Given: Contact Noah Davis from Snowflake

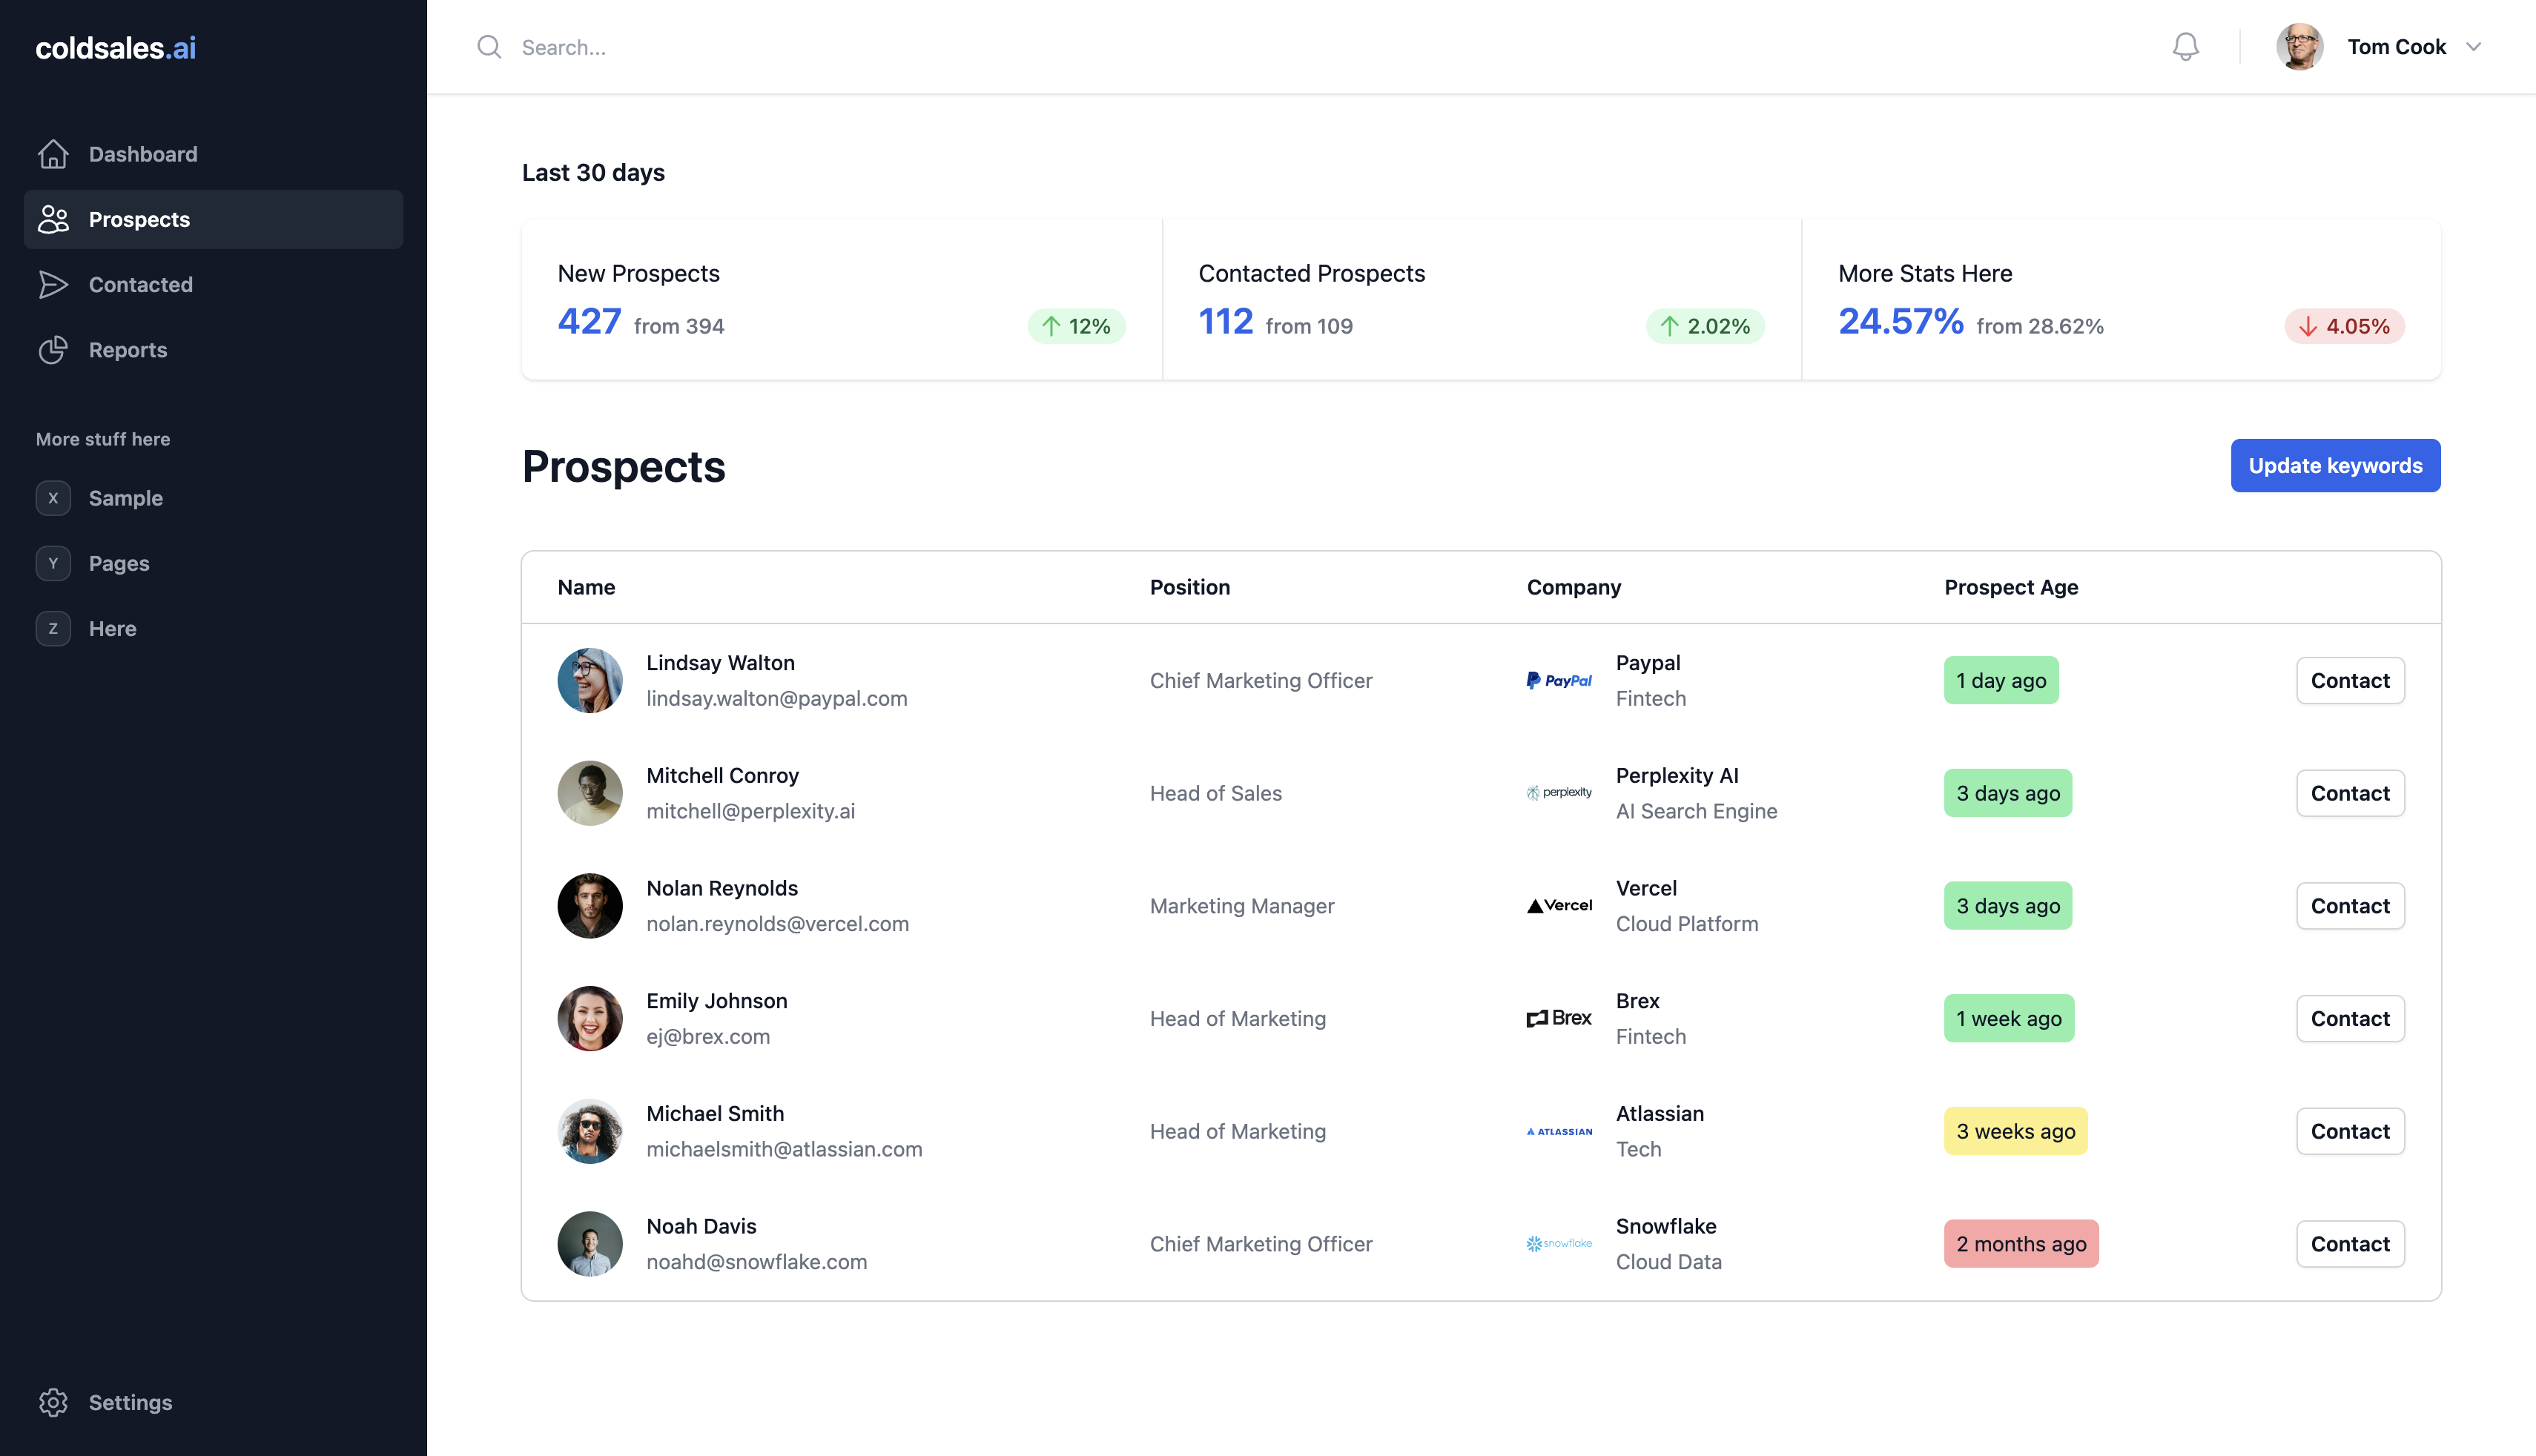Looking at the screenshot, I should [2349, 1244].
